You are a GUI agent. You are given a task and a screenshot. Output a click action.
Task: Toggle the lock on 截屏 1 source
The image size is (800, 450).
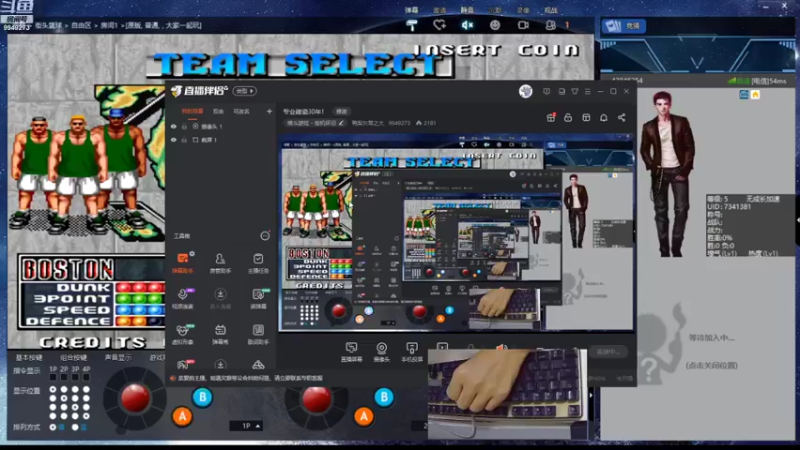[184, 140]
